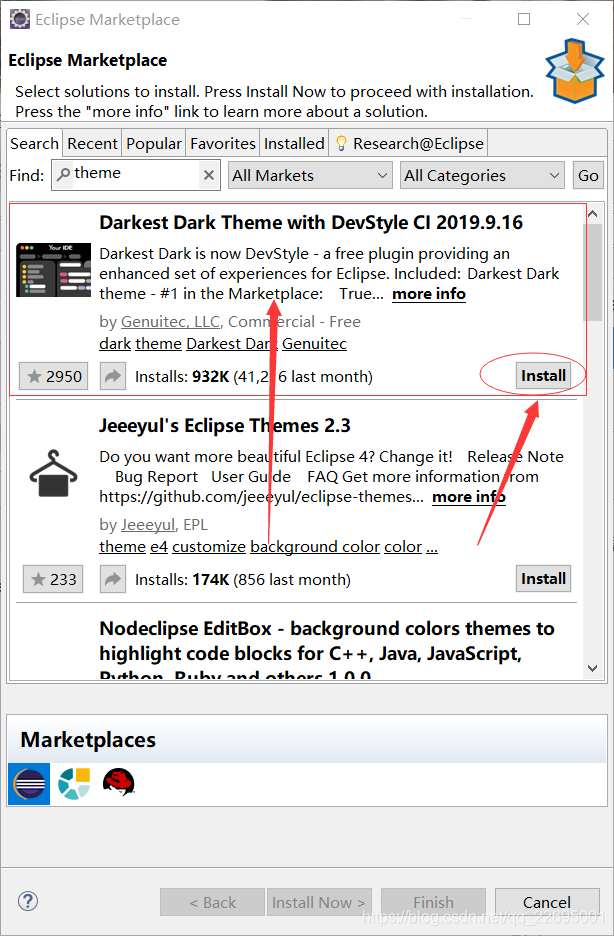The width and height of the screenshot is (614, 936).
Task: Open the help question mark icon
Action: [28, 901]
